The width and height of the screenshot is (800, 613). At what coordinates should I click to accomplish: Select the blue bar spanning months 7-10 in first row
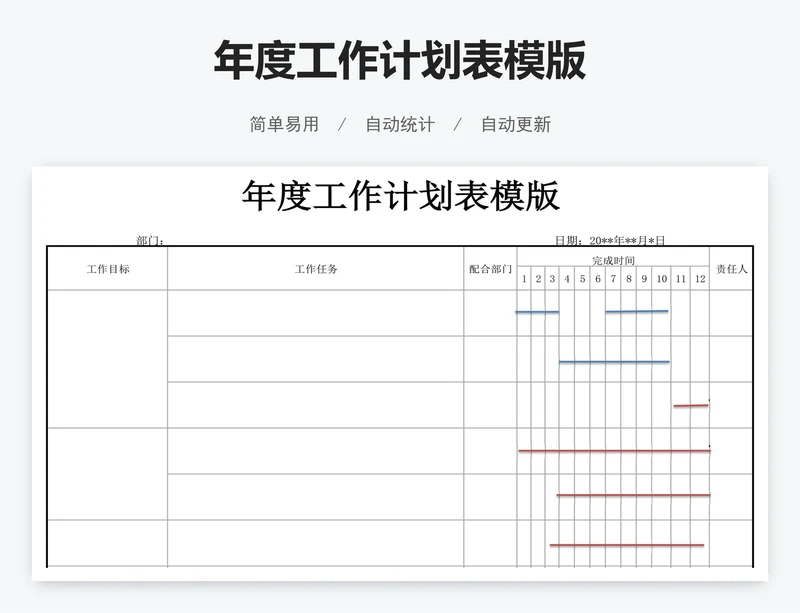pos(637,311)
